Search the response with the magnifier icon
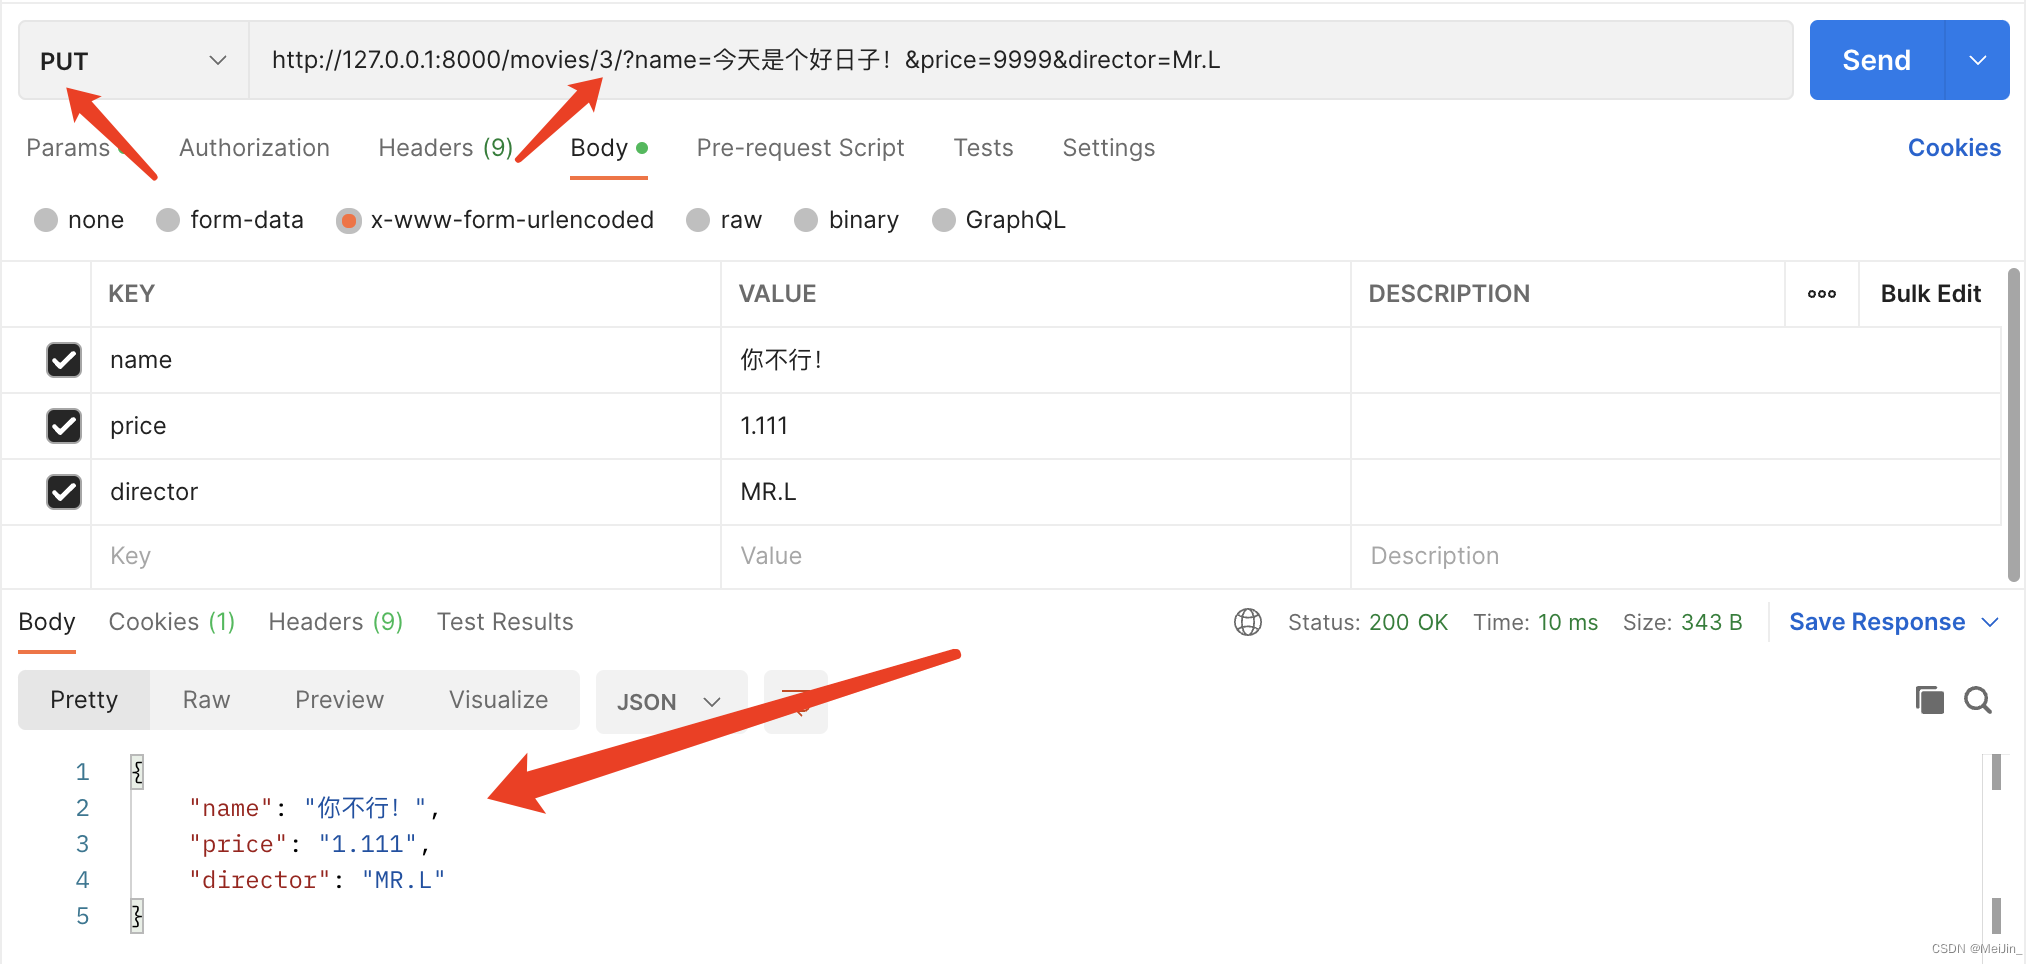The width and height of the screenshot is (2038, 964). coord(1978,700)
